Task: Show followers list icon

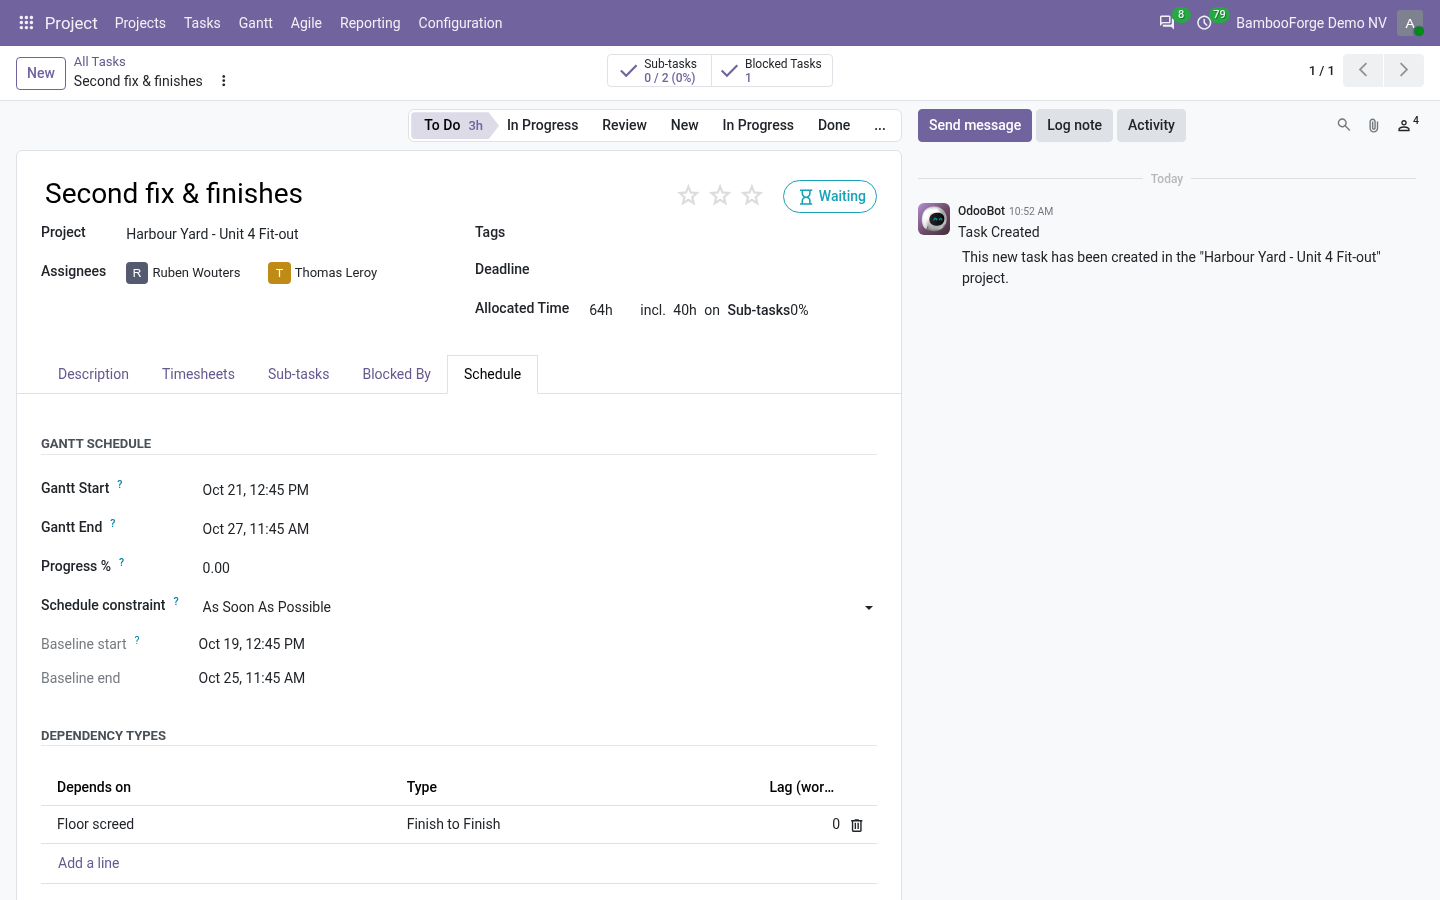Action: (1408, 125)
